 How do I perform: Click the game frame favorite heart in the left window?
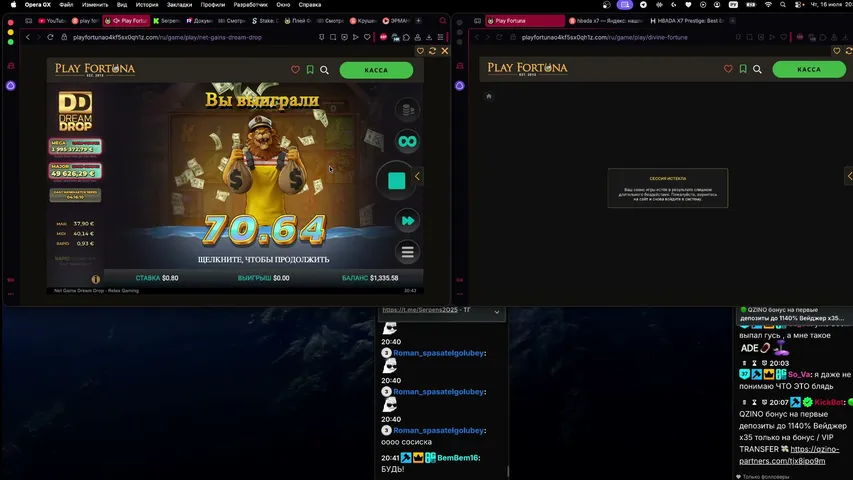pos(420,51)
